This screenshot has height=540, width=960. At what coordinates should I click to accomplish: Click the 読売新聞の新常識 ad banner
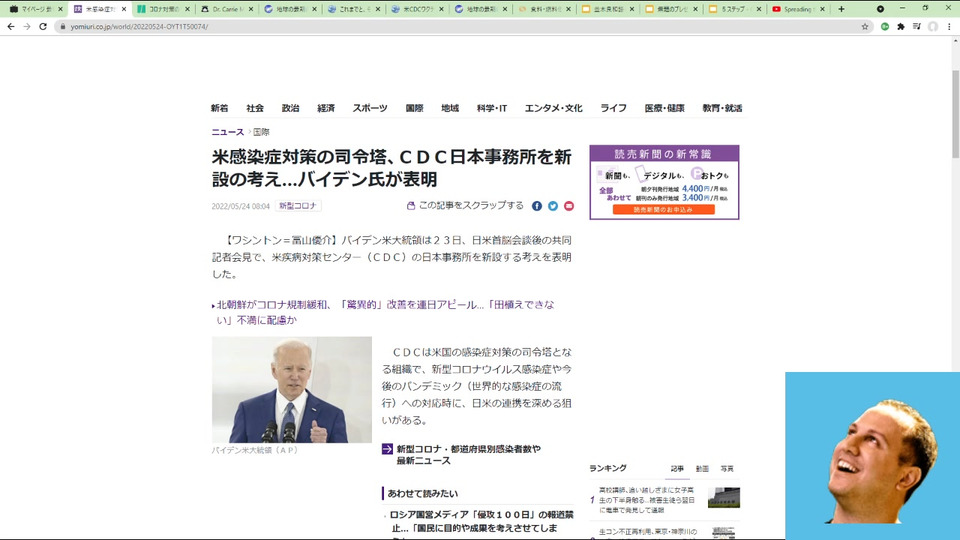664,182
